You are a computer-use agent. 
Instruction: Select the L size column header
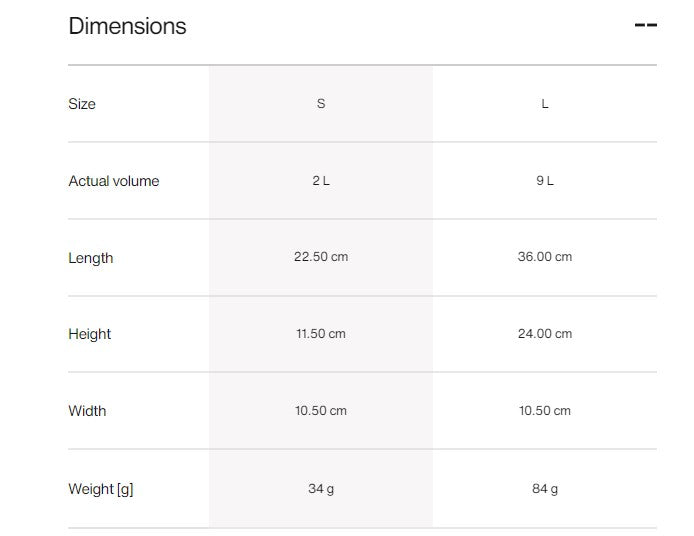(545, 104)
